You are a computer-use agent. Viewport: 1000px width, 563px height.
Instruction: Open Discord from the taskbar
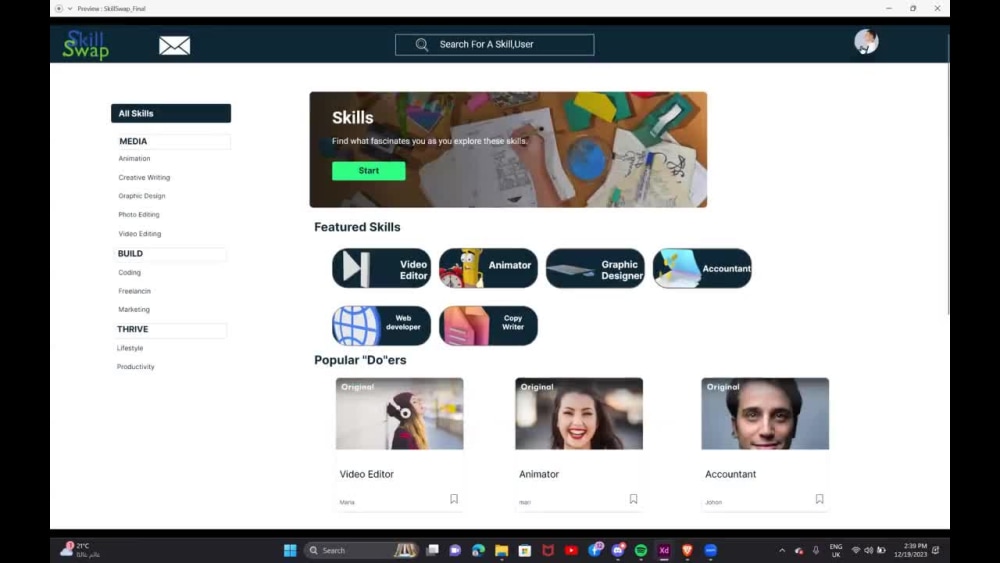pyautogui.click(x=618, y=550)
